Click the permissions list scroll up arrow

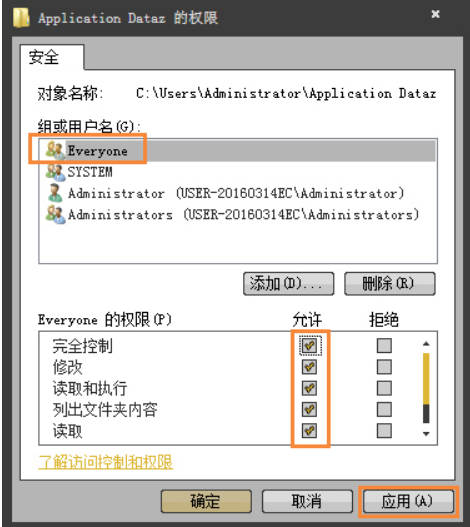426,343
